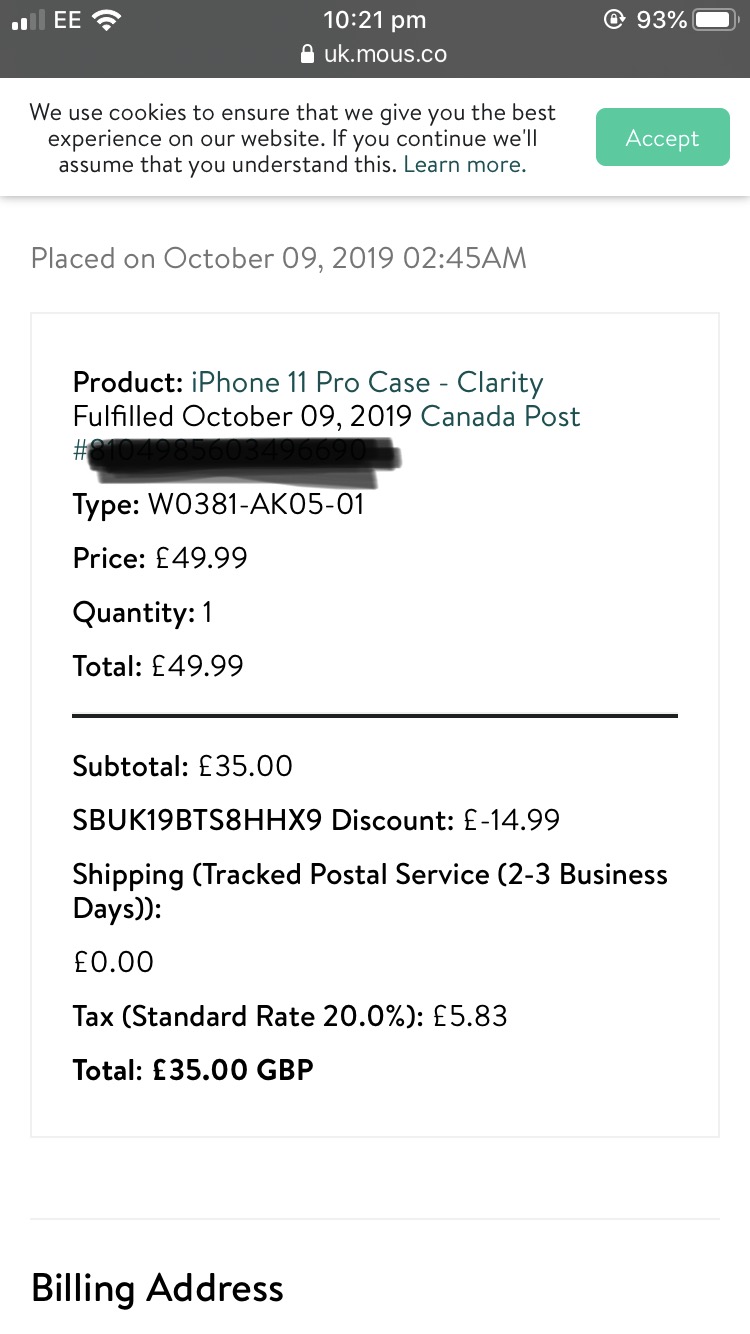Tap the orientation lock status icon
Image resolution: width=750 pixels, height=1334 pixels.
[x=614, y=20]
